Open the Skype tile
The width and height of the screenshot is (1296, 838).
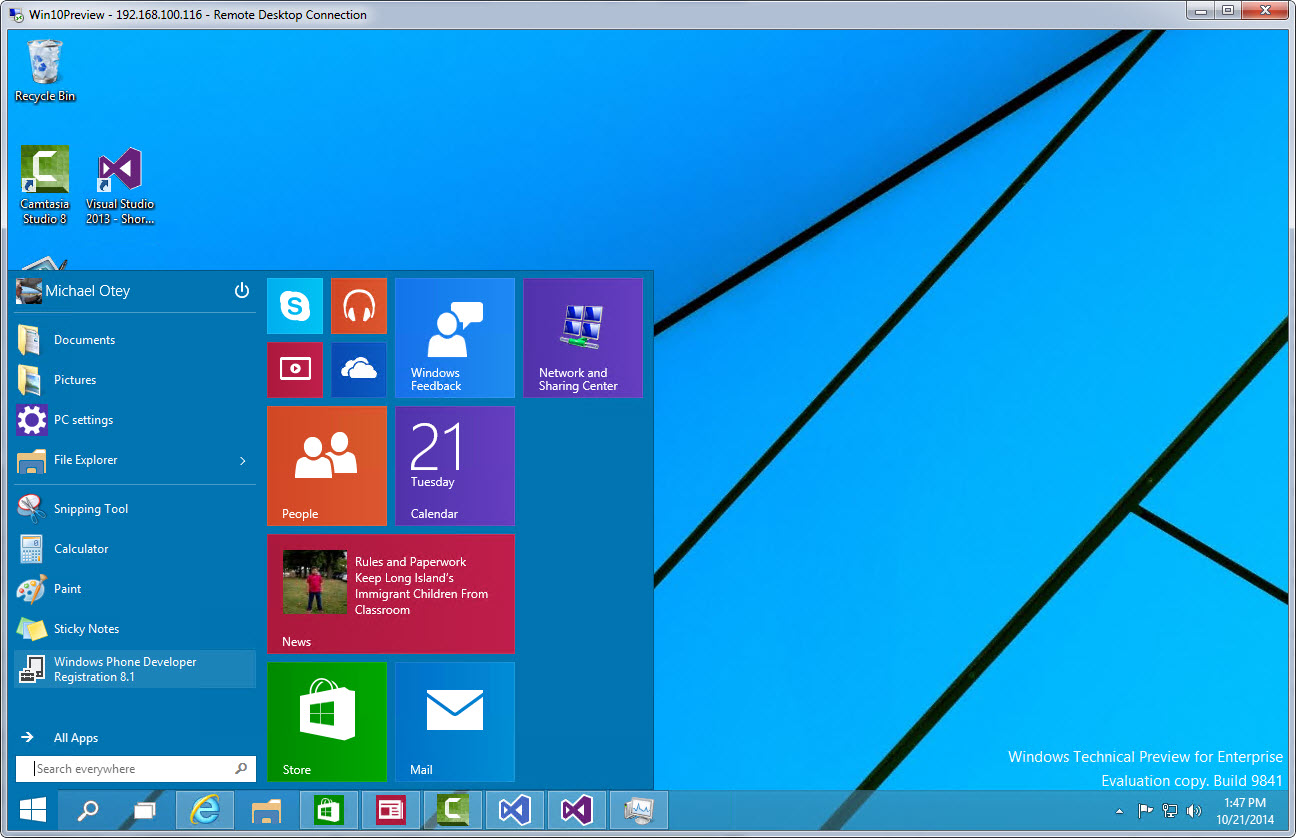coord(295,306)
